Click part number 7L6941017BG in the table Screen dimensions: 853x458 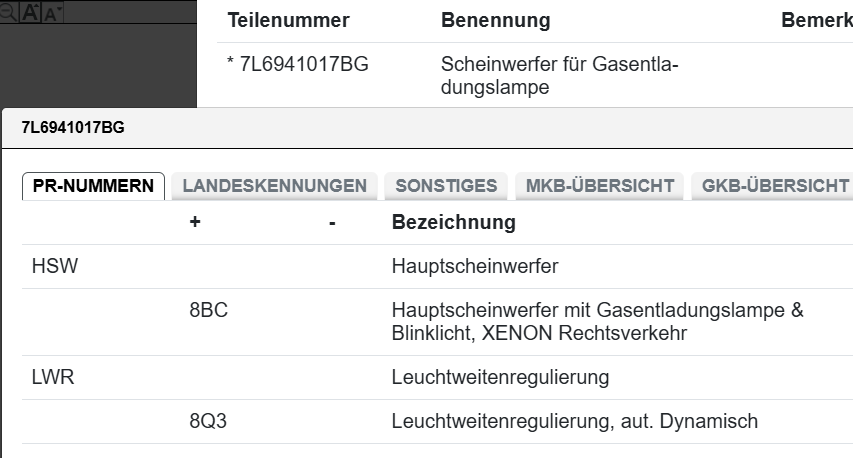click(298, 65)
